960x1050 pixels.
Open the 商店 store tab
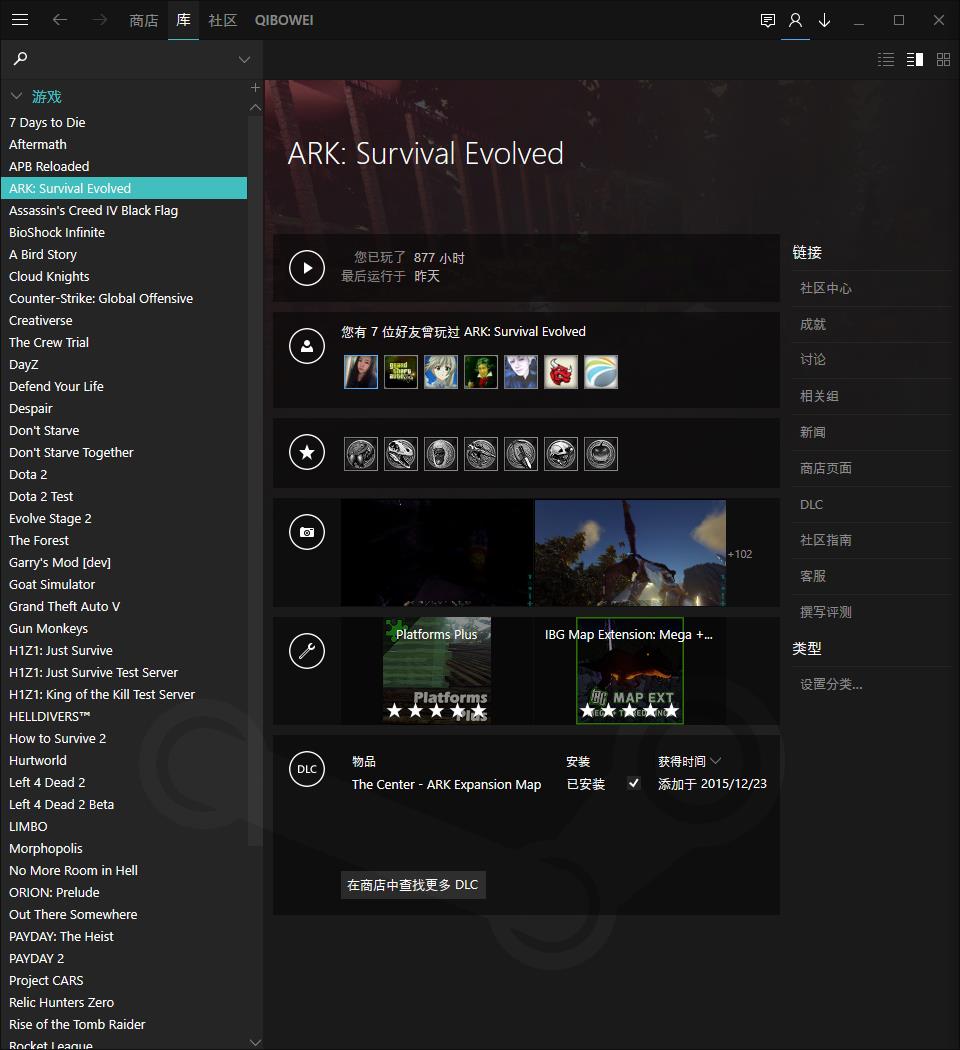(144, 20)
